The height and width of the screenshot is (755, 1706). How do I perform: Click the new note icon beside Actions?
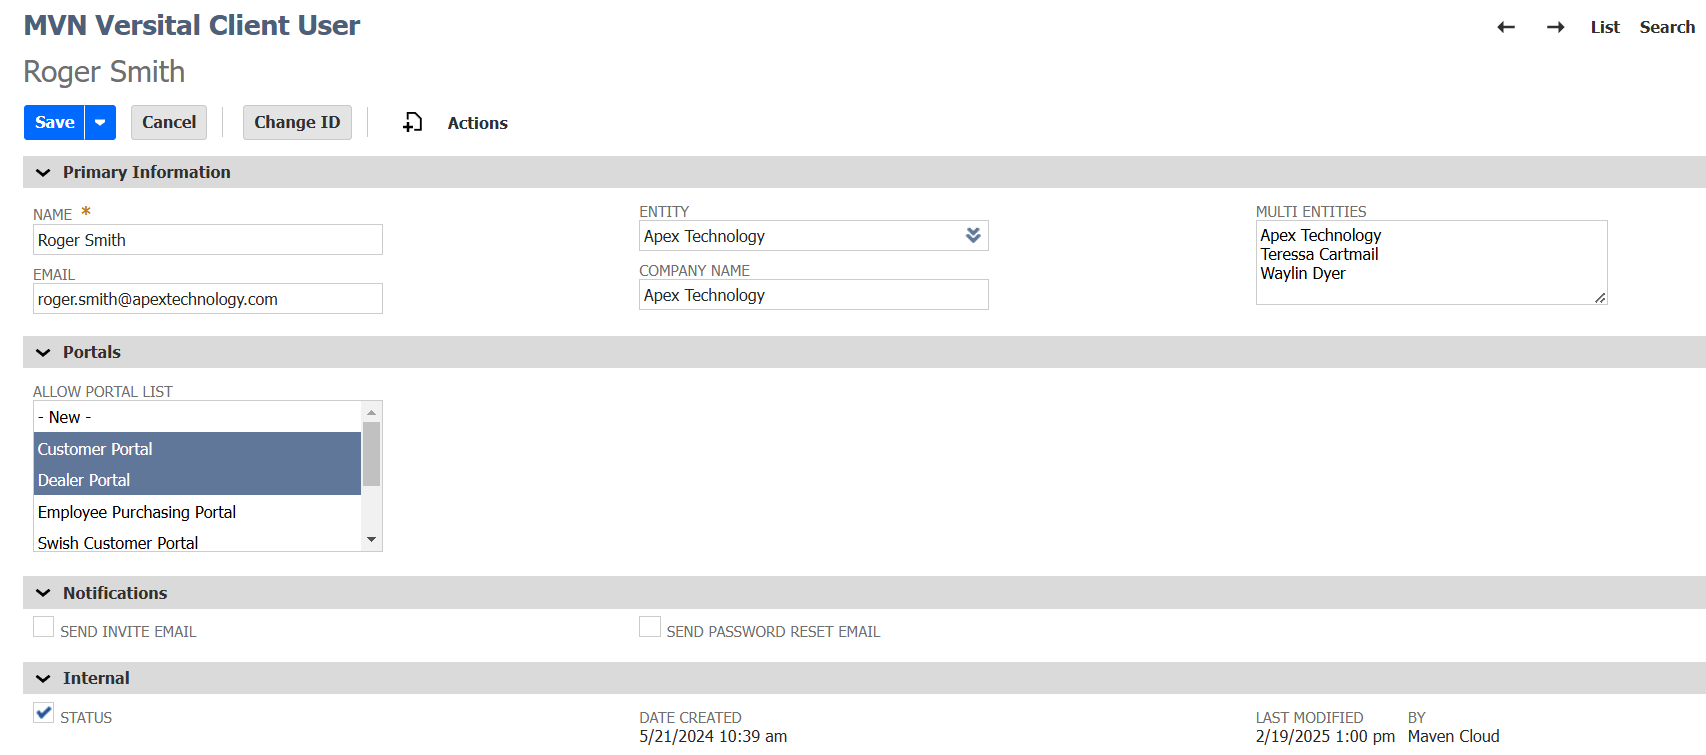[x=412, y=122]
